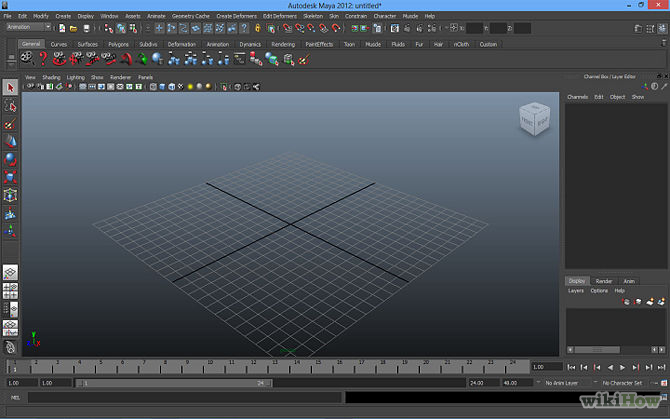Open the Channel Box Channels menu
Viewport: 670px width, 419px height.
[577, 97]
